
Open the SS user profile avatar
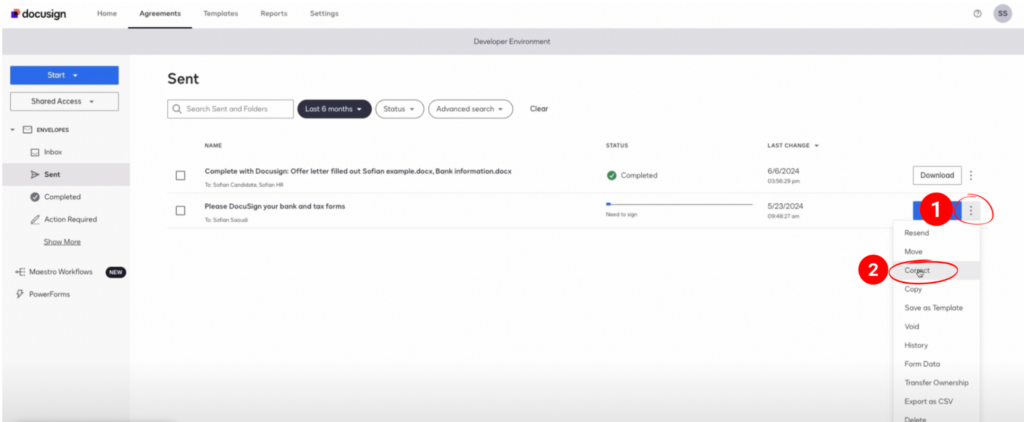pyautogui.click(x=1002, y=14)
